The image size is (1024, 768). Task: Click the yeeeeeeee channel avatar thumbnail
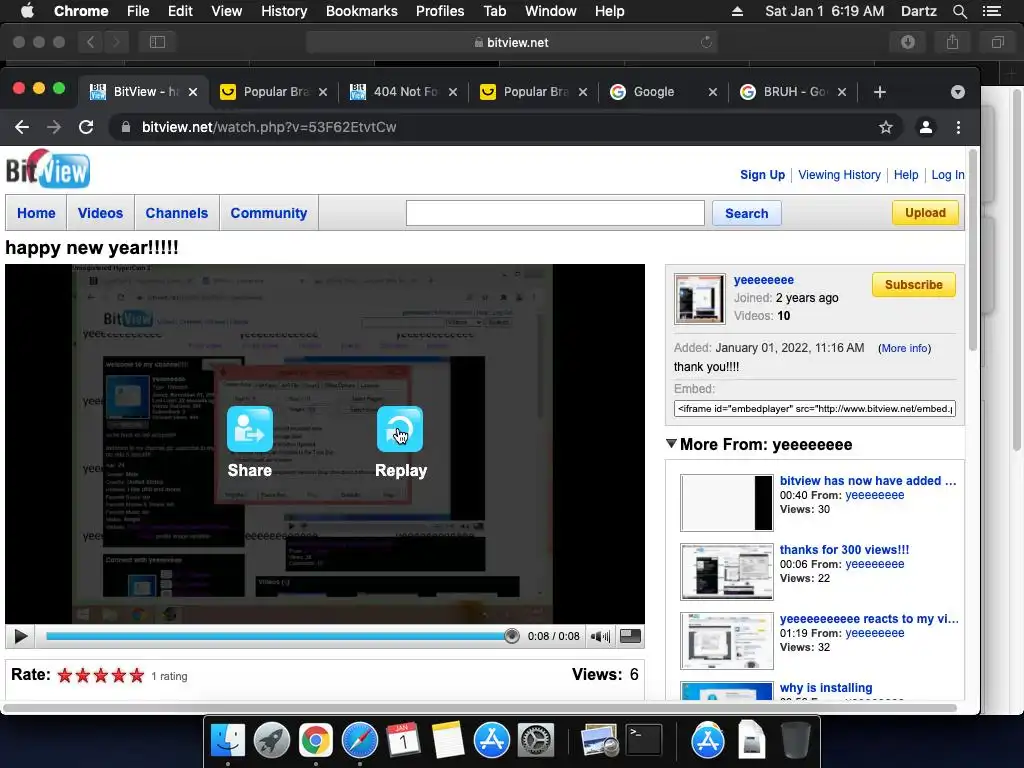tap(699, 298)
